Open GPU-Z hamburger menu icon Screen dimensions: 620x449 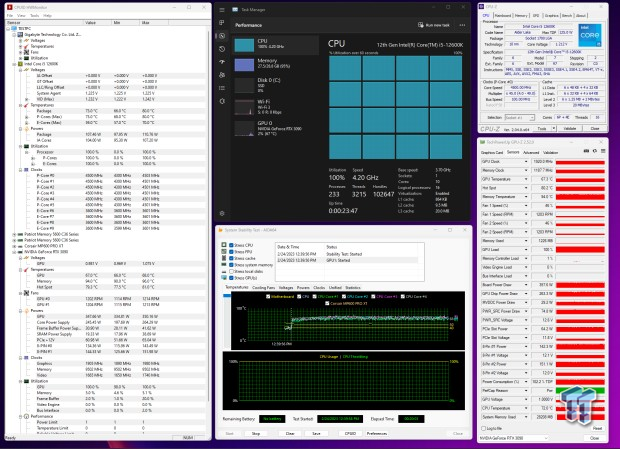click(x=603, y=151)
